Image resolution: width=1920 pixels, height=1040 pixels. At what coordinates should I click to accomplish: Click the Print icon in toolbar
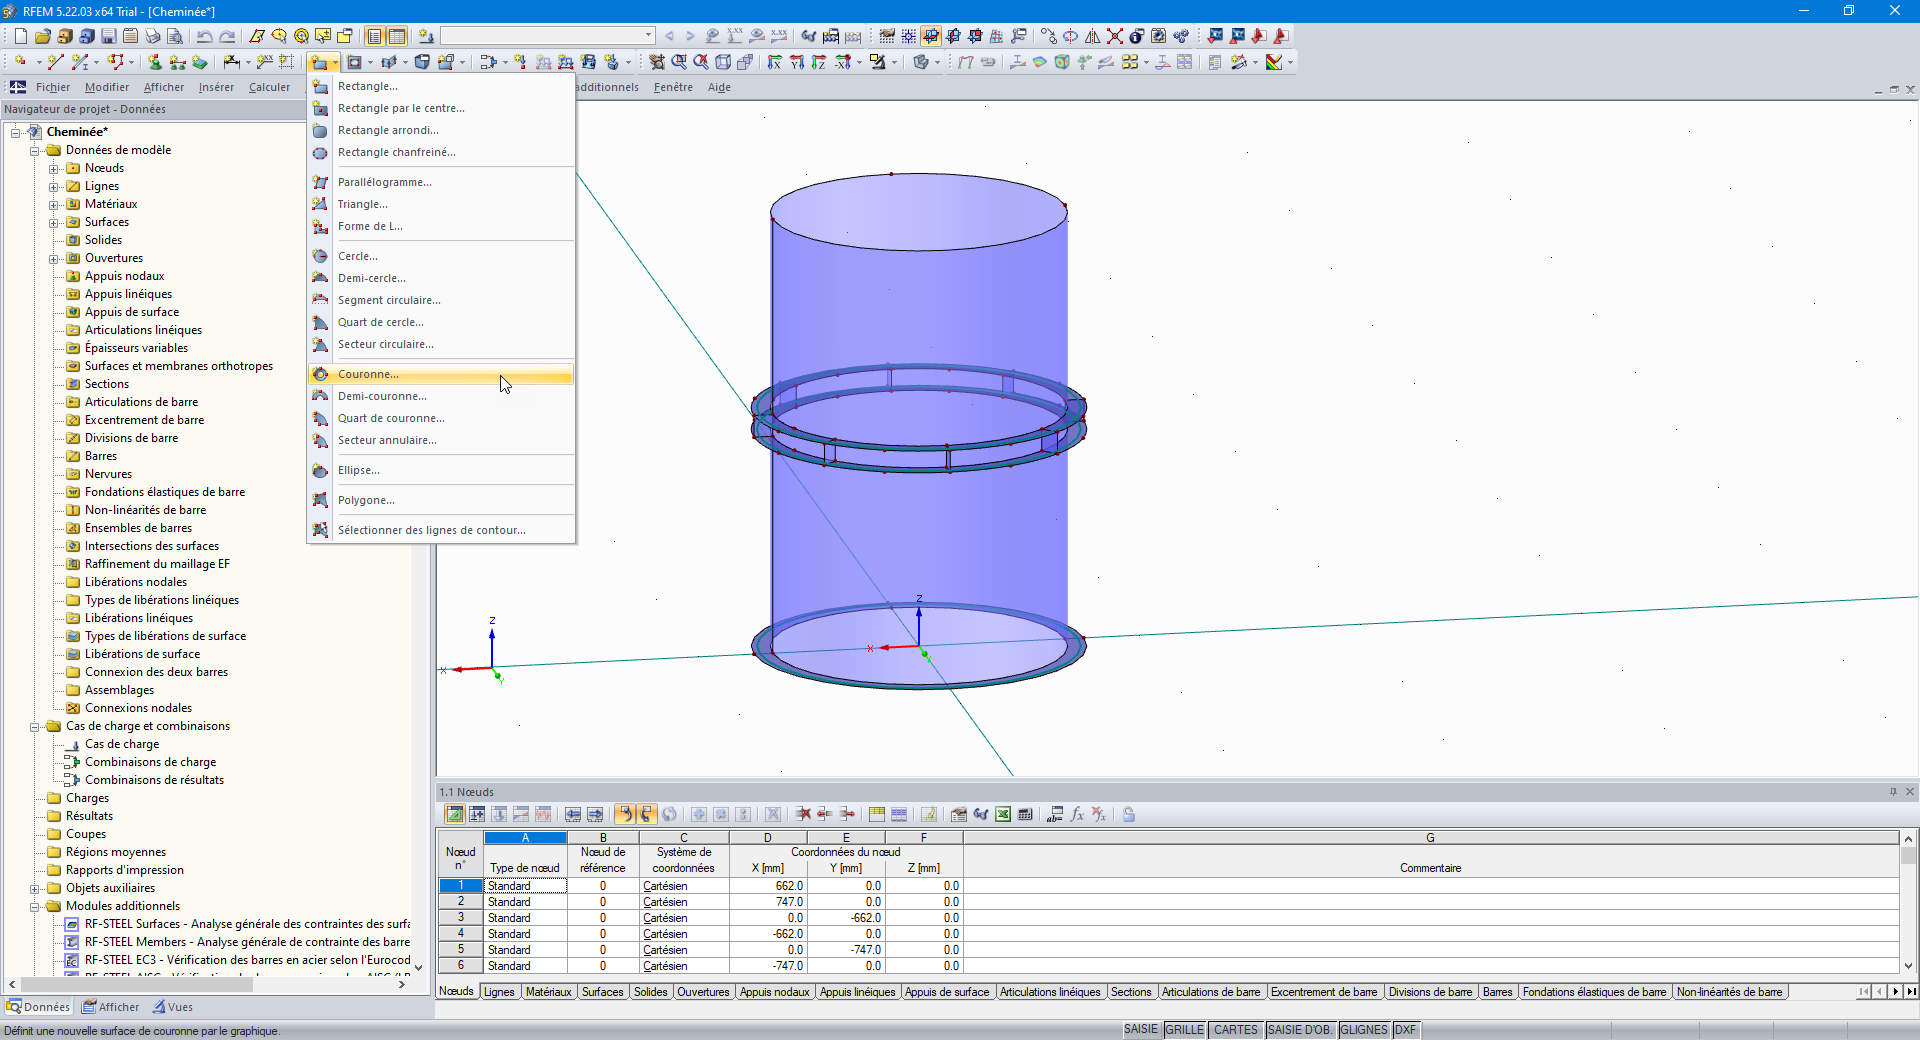[153, 36]
